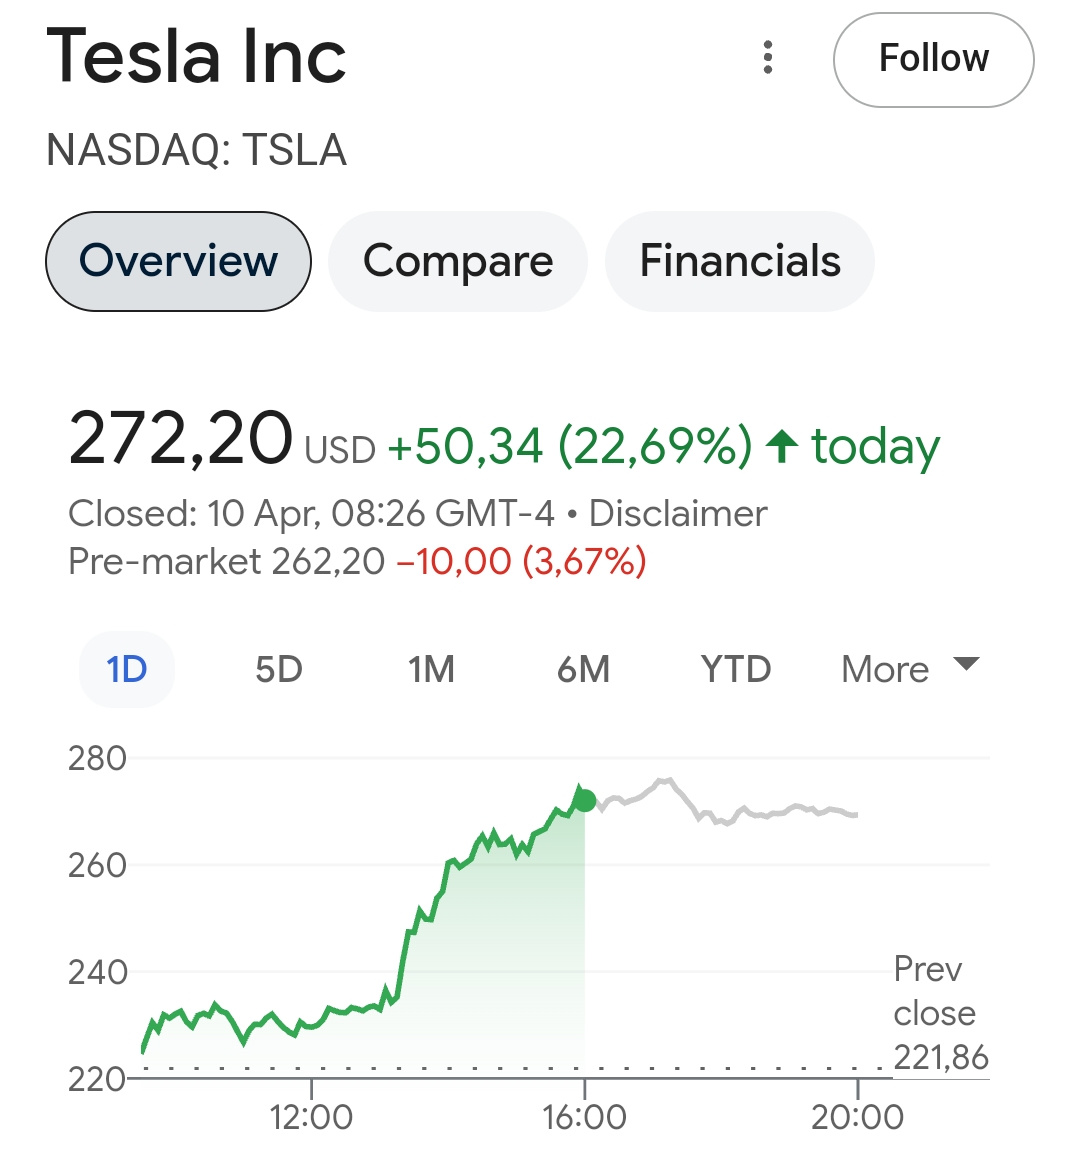Choose the 6M time range
The height and width of the screenshot is (1160, 1080).
click(583, 669)
